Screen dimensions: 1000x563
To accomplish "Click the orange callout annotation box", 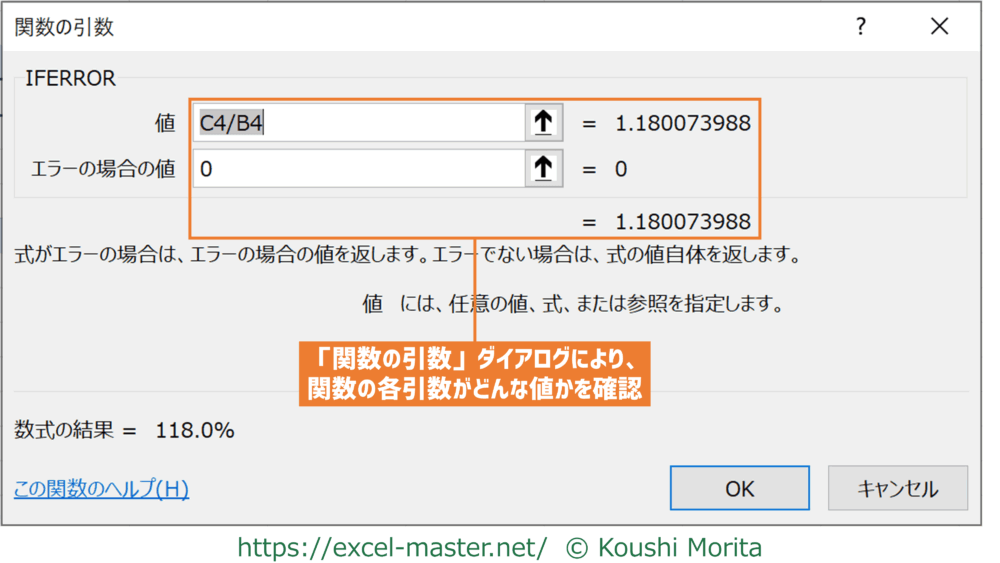I will (475, 373).
